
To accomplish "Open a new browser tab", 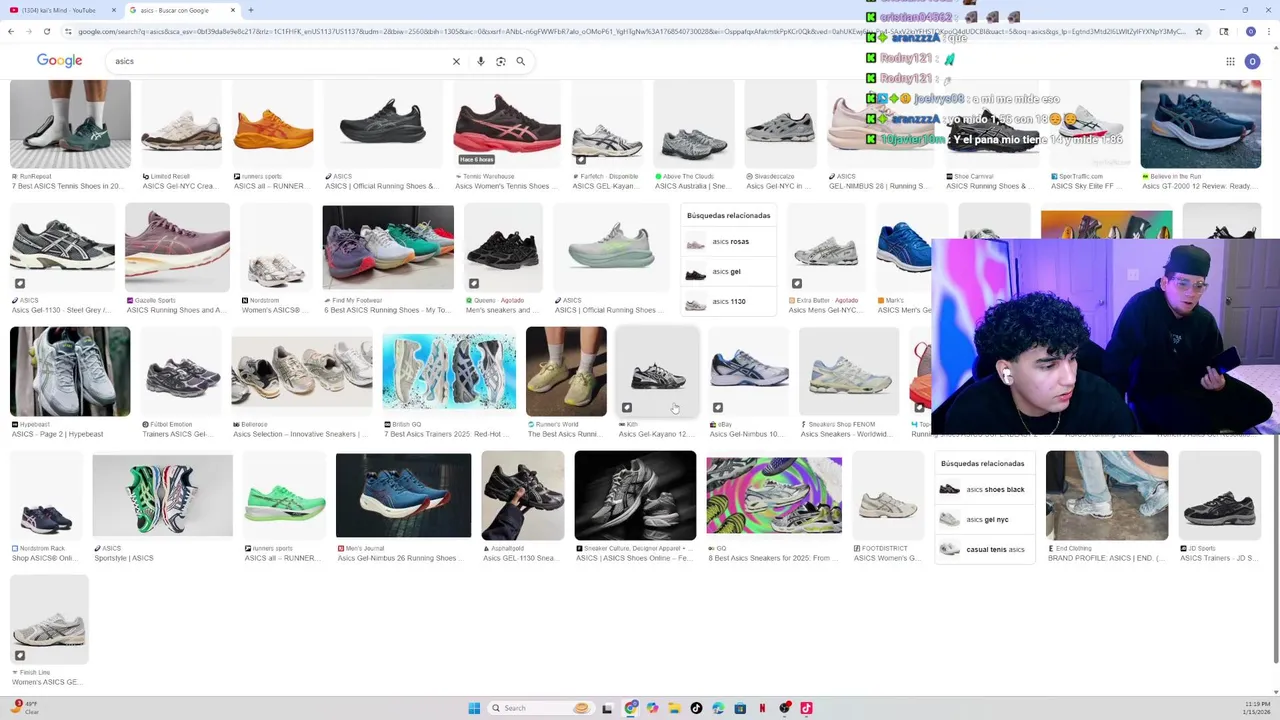I will point(250,10).
